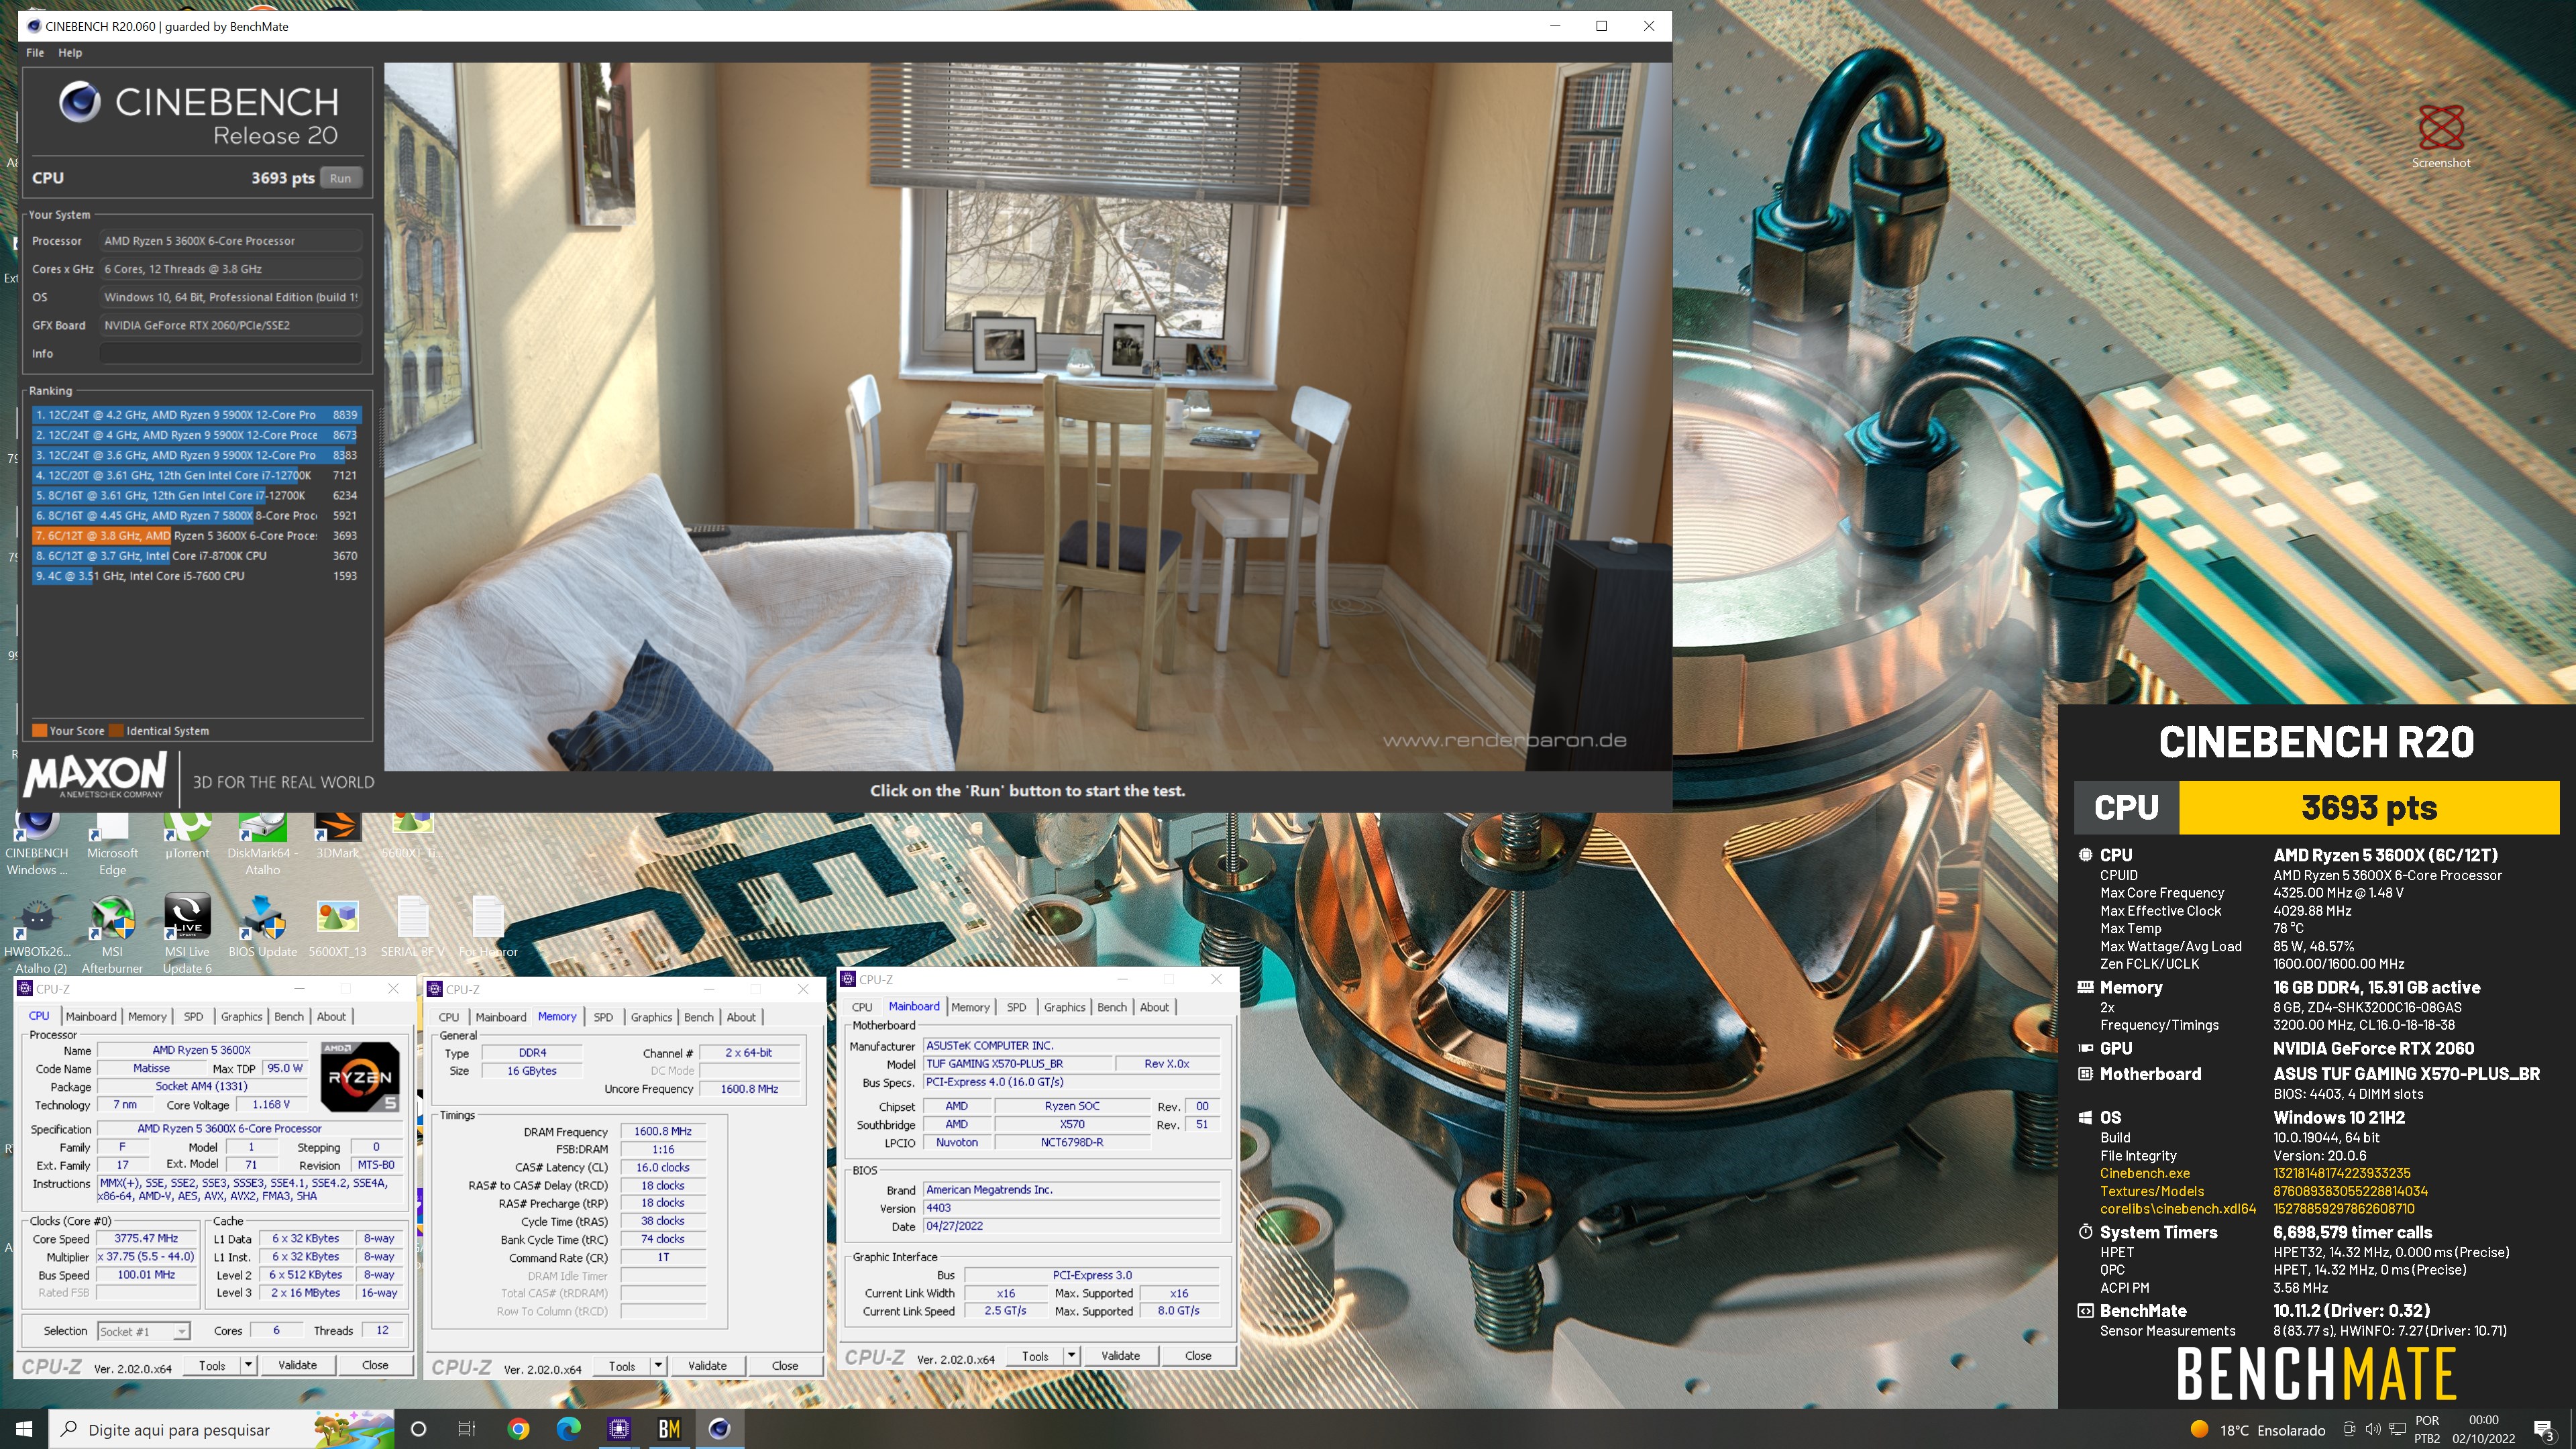Open Google Chrome from the taskbar
Viewport: 2576px width, 1449px height.
tap(518, 1429)
